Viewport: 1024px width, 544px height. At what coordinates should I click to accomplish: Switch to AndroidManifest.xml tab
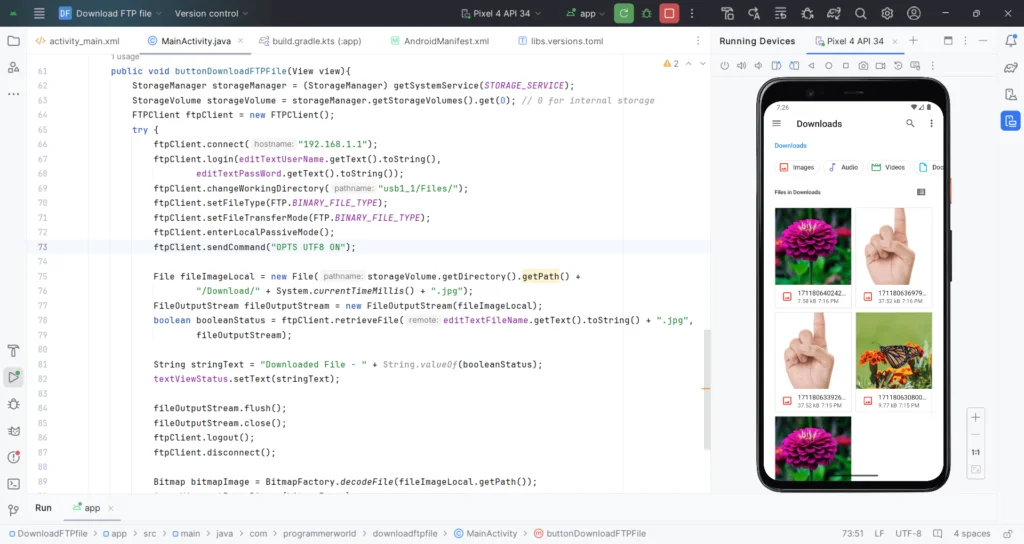pos(440,40)
